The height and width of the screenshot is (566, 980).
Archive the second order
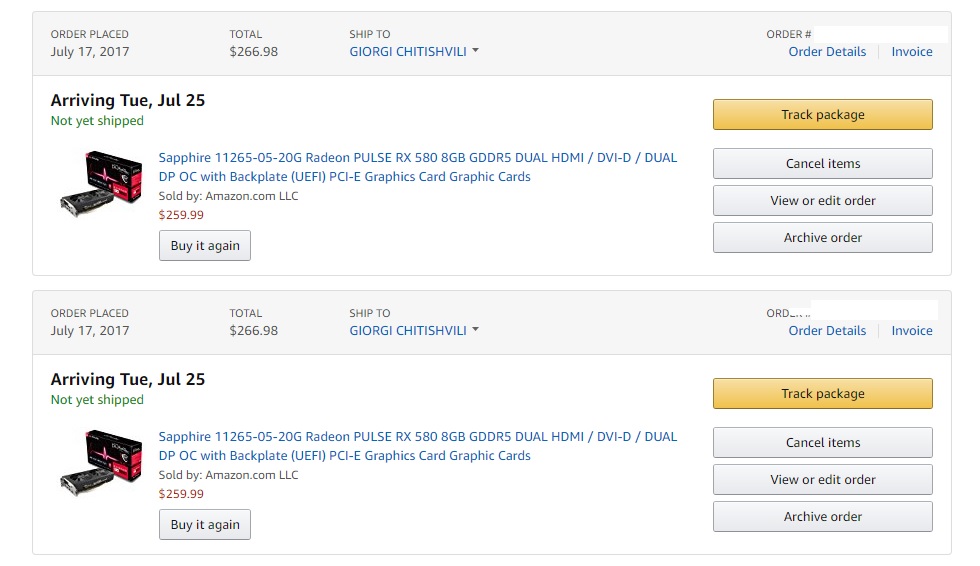pyautogui.click(x=822, y=517)
